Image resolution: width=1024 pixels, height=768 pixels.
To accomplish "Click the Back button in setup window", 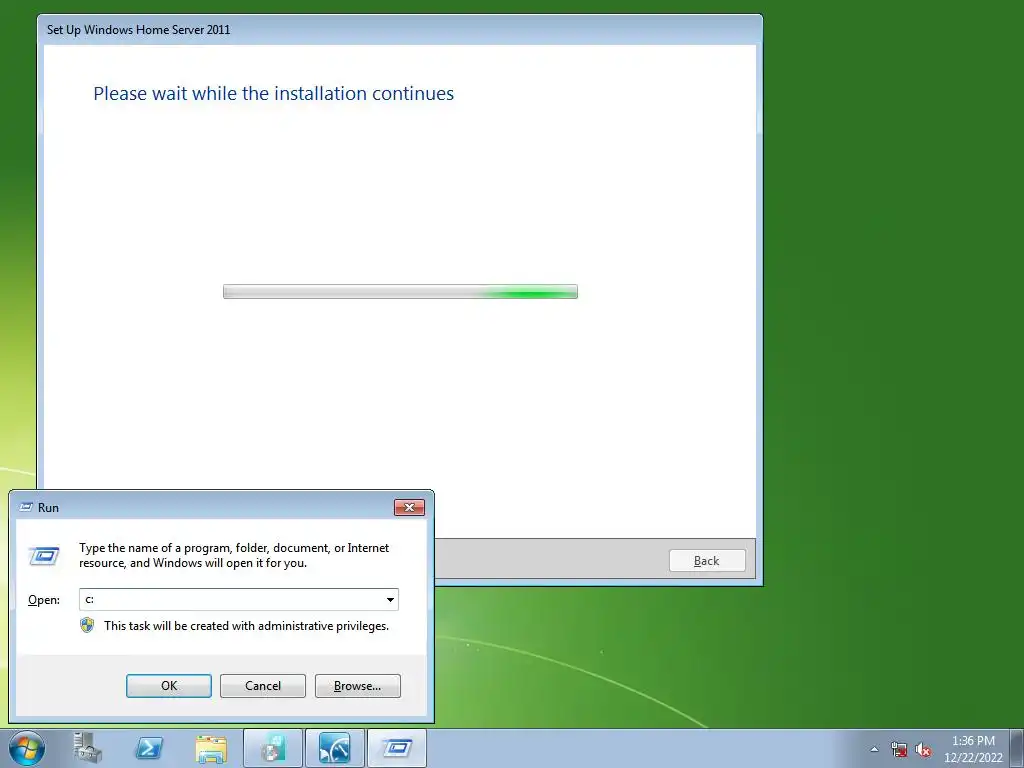I will pos(707,560).
